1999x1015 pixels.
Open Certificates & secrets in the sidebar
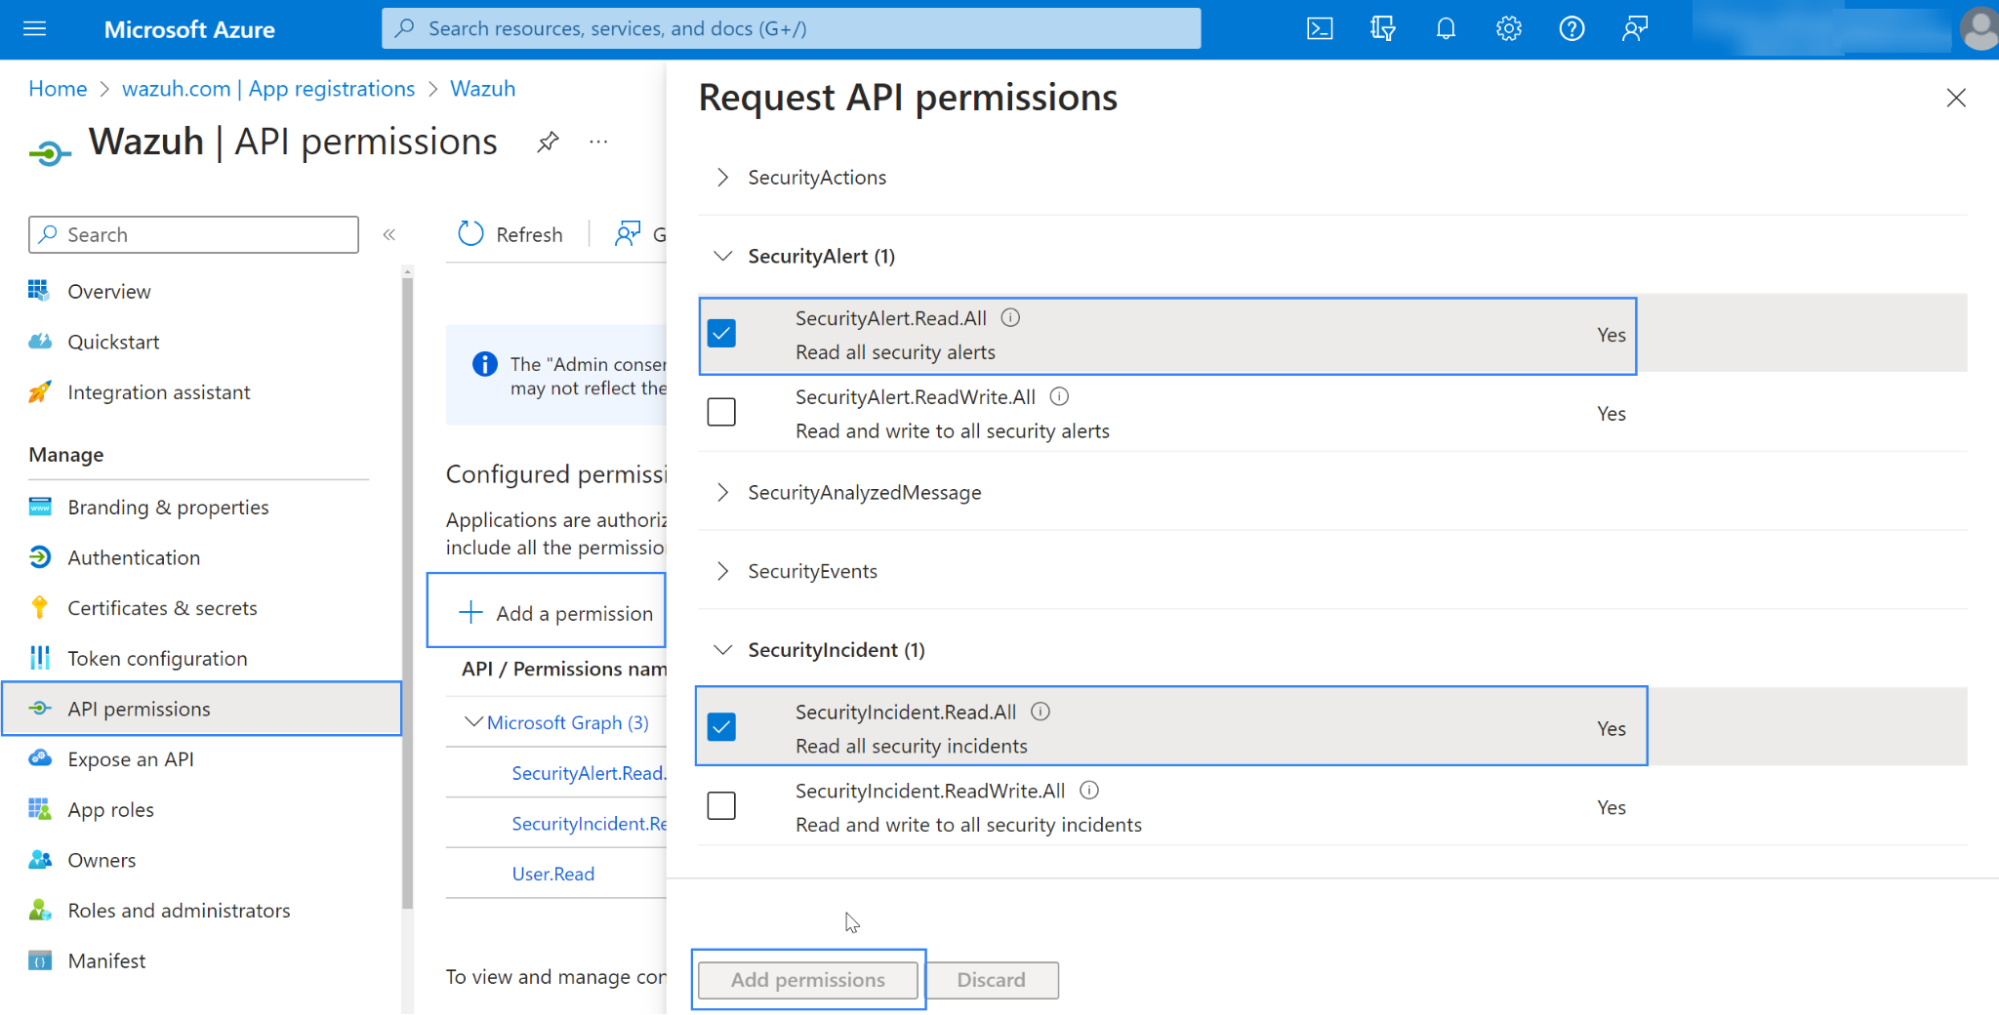pos(162,608)
